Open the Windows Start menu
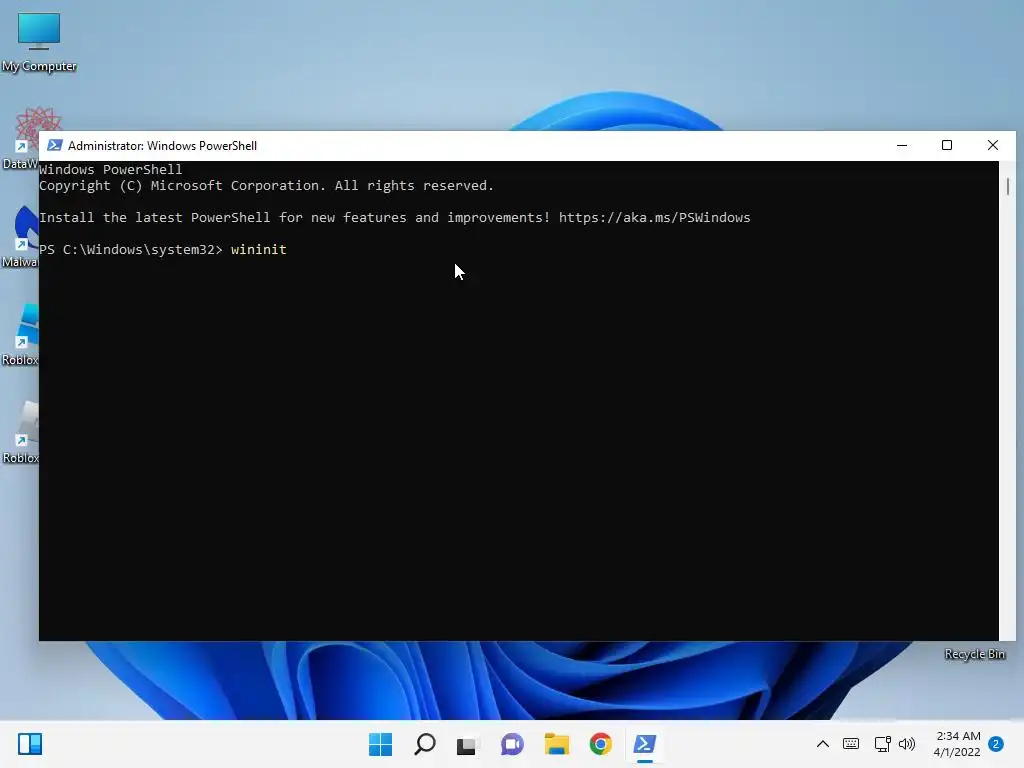Viewport: 1024px width, 768px height. [381, 744]
